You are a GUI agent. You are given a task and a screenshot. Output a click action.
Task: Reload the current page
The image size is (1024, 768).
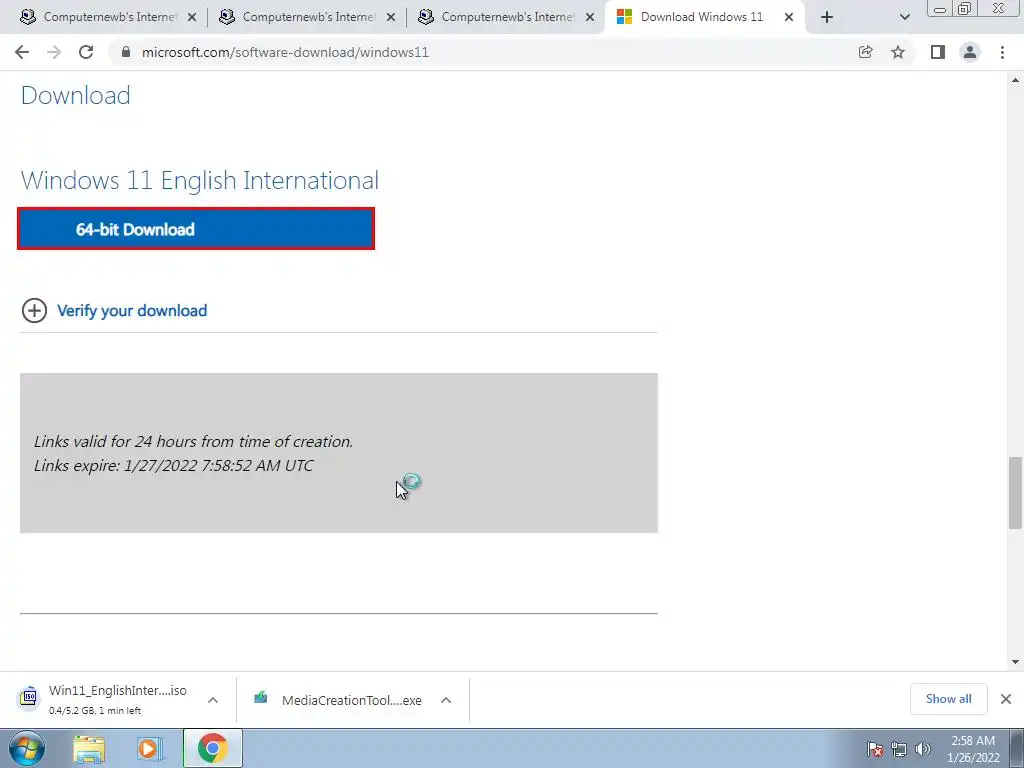[x=86, y=52]
